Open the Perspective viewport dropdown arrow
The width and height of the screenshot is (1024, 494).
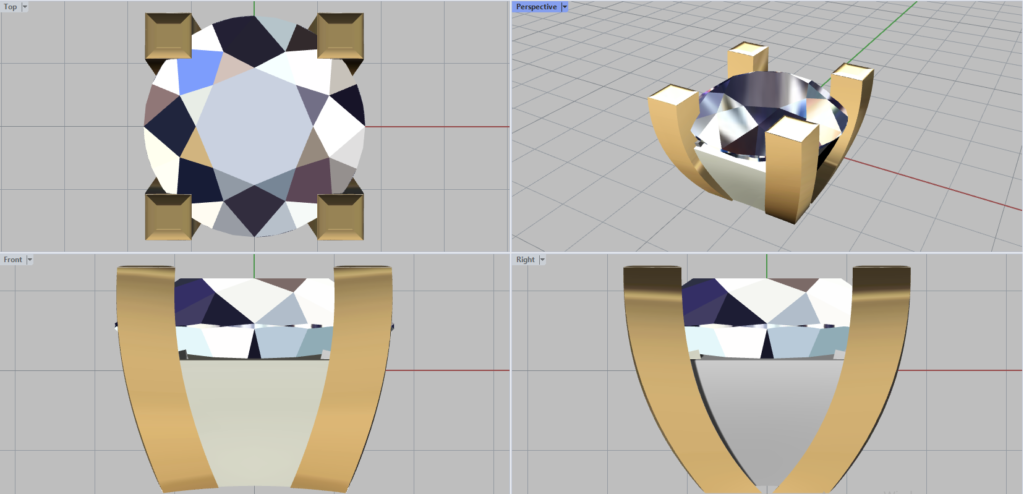(x=564, y=6)
